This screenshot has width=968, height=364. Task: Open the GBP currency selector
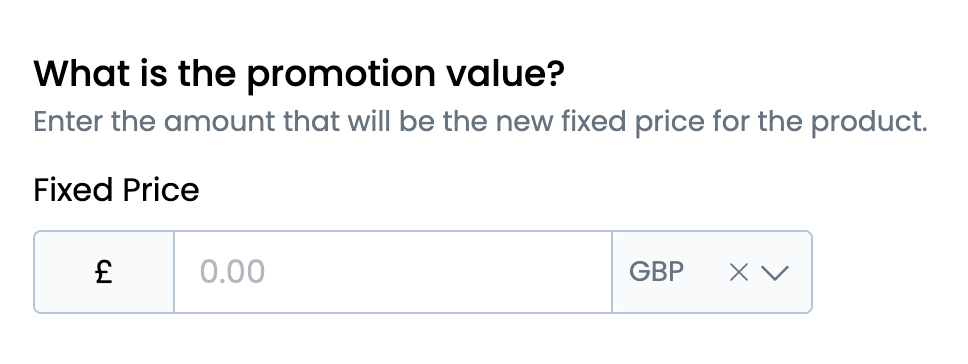pyautogui.click(x=712, y=272)
